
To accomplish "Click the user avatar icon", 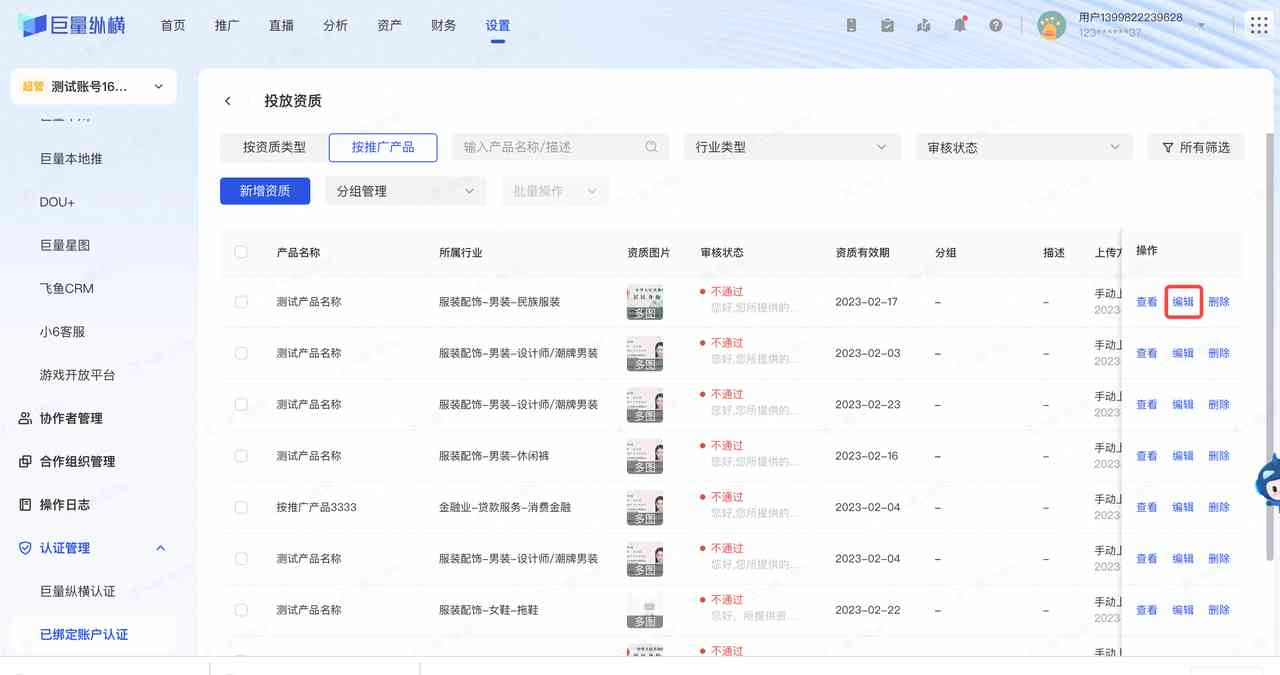I will click(1051, 25).
